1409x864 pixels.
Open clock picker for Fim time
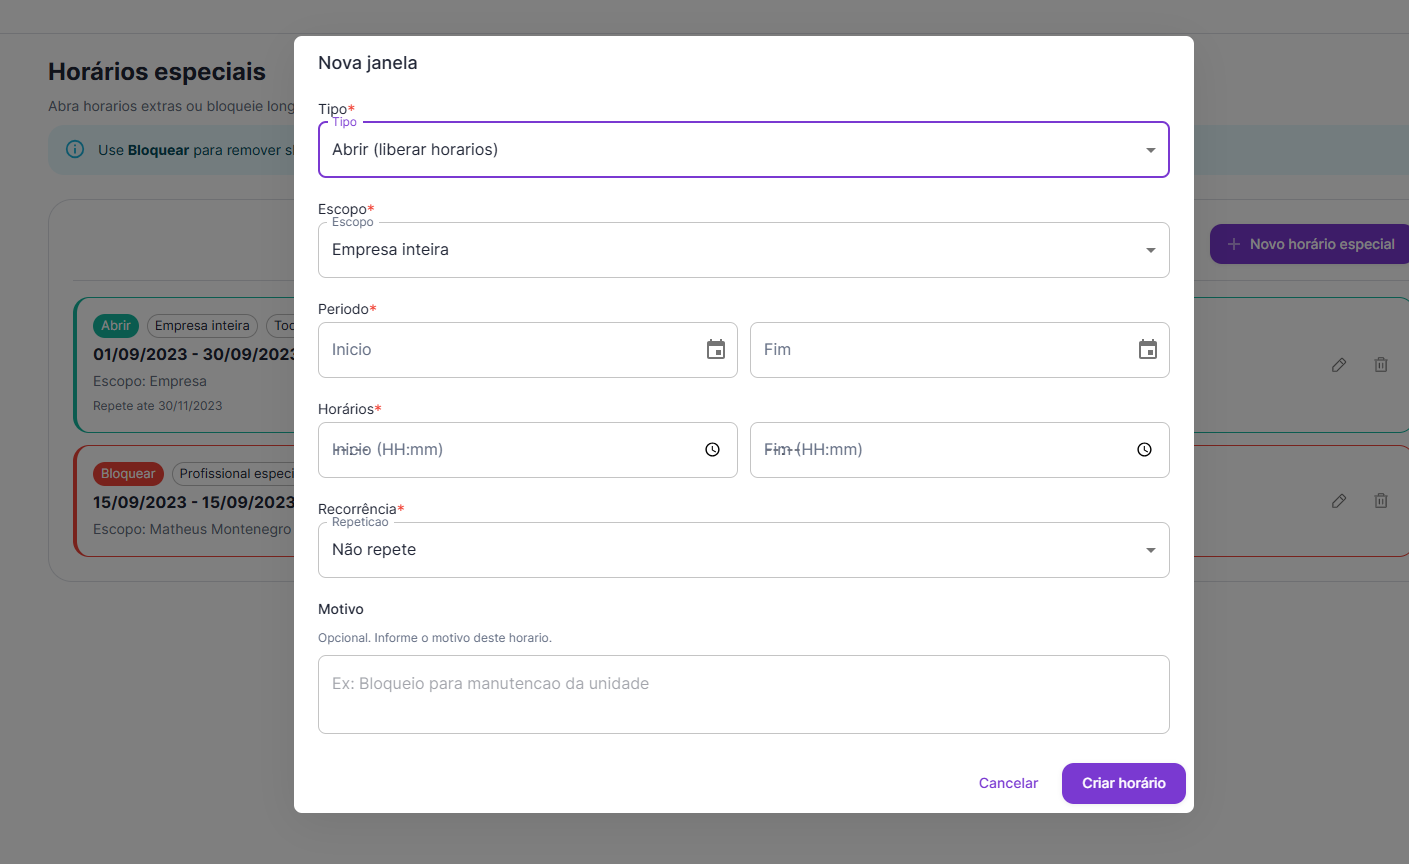tap(1145, 450)
